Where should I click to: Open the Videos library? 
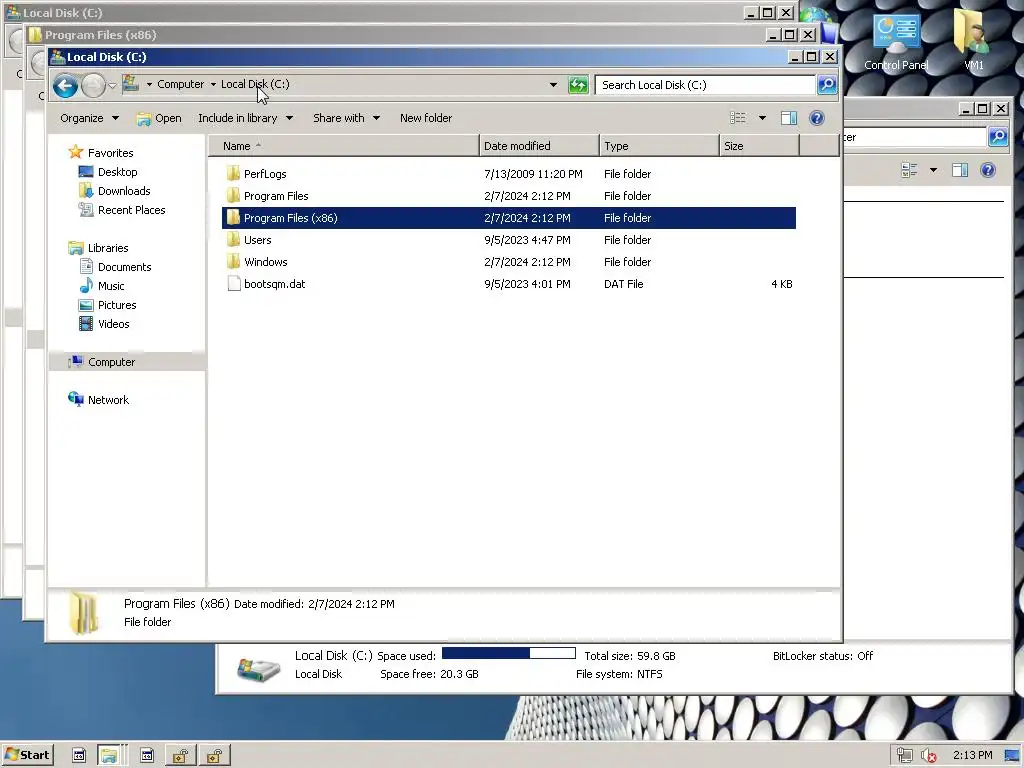(113, 324)
